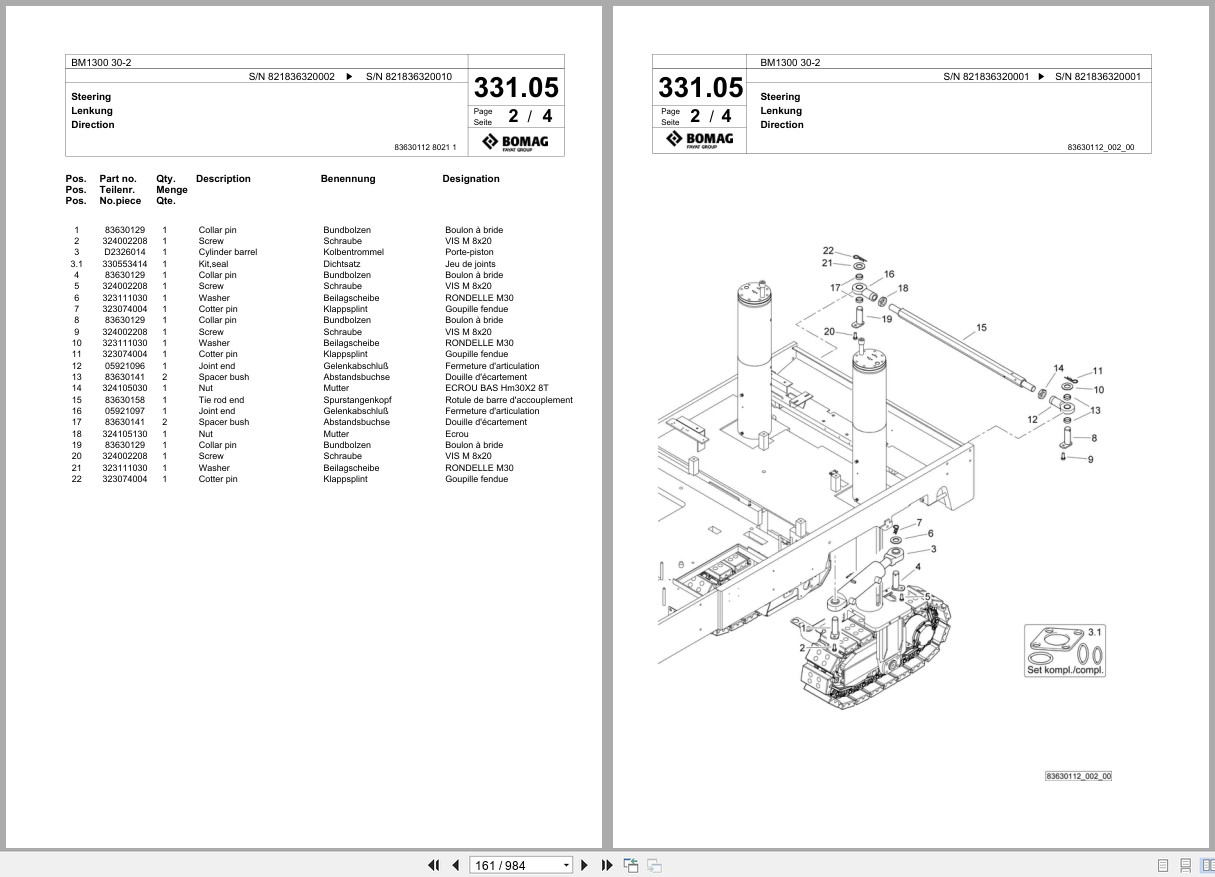The width and height of the screenshot is (1215, 877).
Task: Click the '331.05' heading on right page
Action: point(700,87)
